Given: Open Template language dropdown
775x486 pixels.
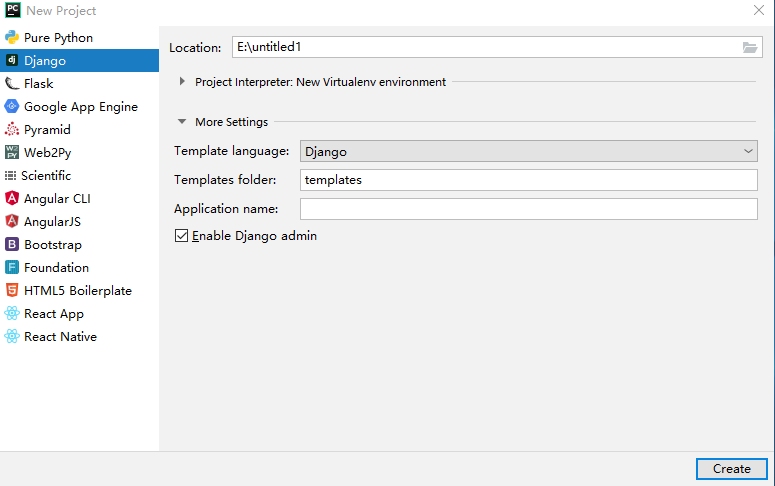Looking at the screenshot, I should click(528, 151).
